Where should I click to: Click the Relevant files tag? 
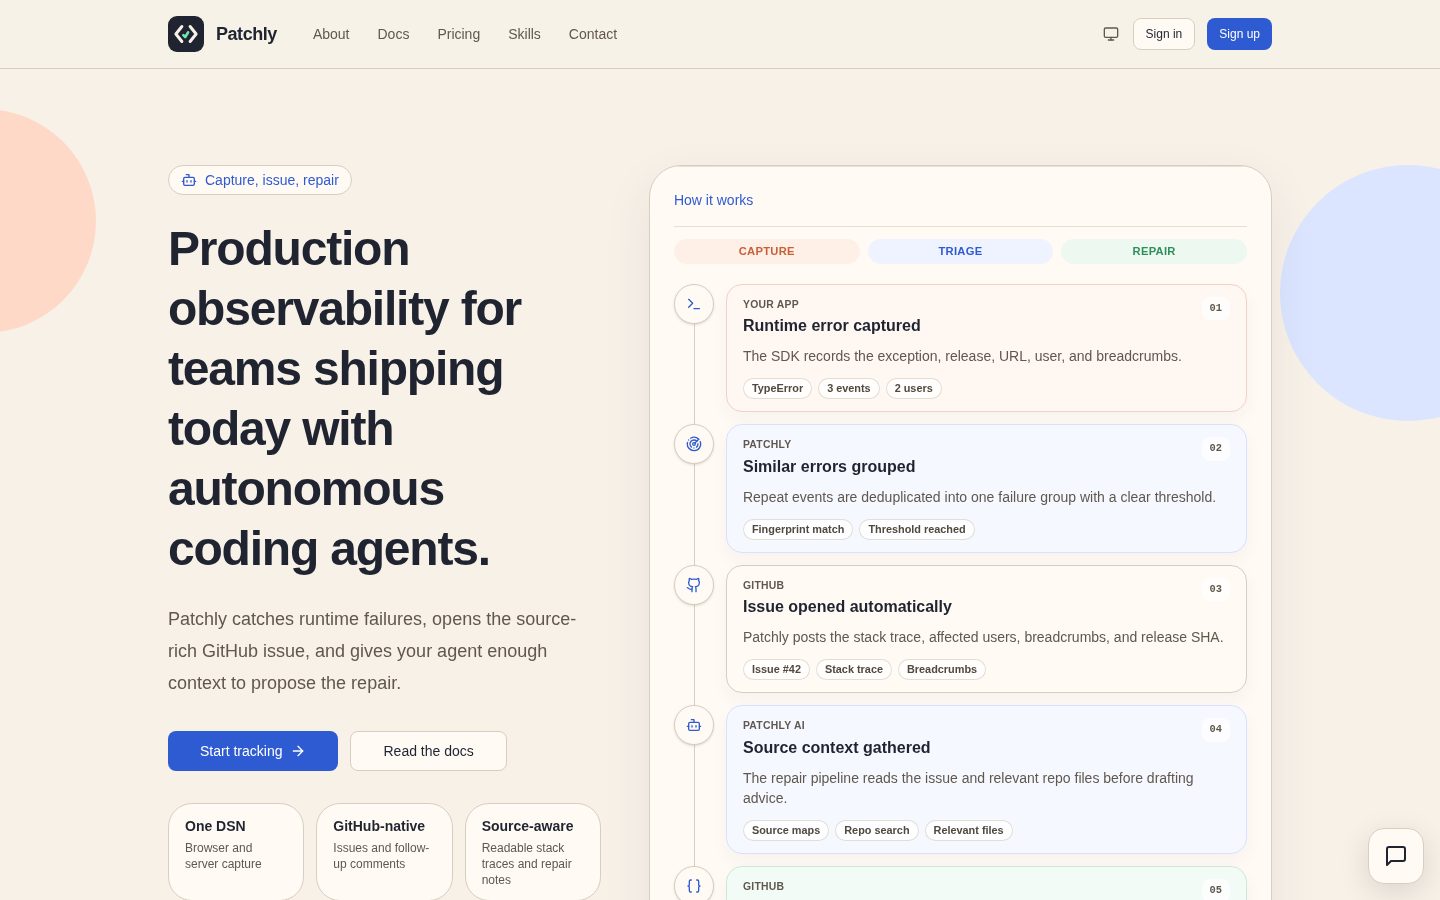pyautogui.click(x=968, y=830)
